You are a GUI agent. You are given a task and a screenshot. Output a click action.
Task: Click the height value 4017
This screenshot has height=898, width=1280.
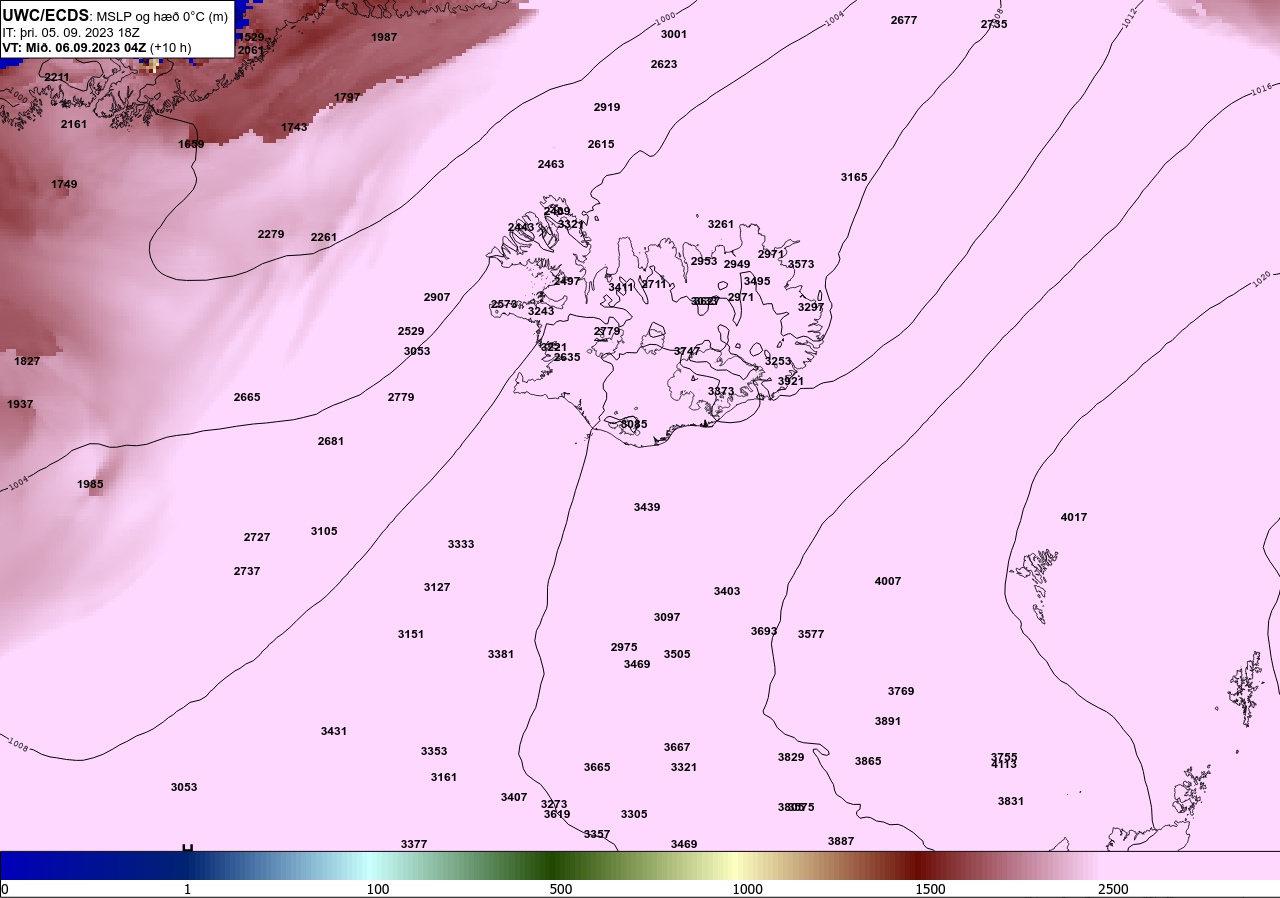pos(1074,517)
